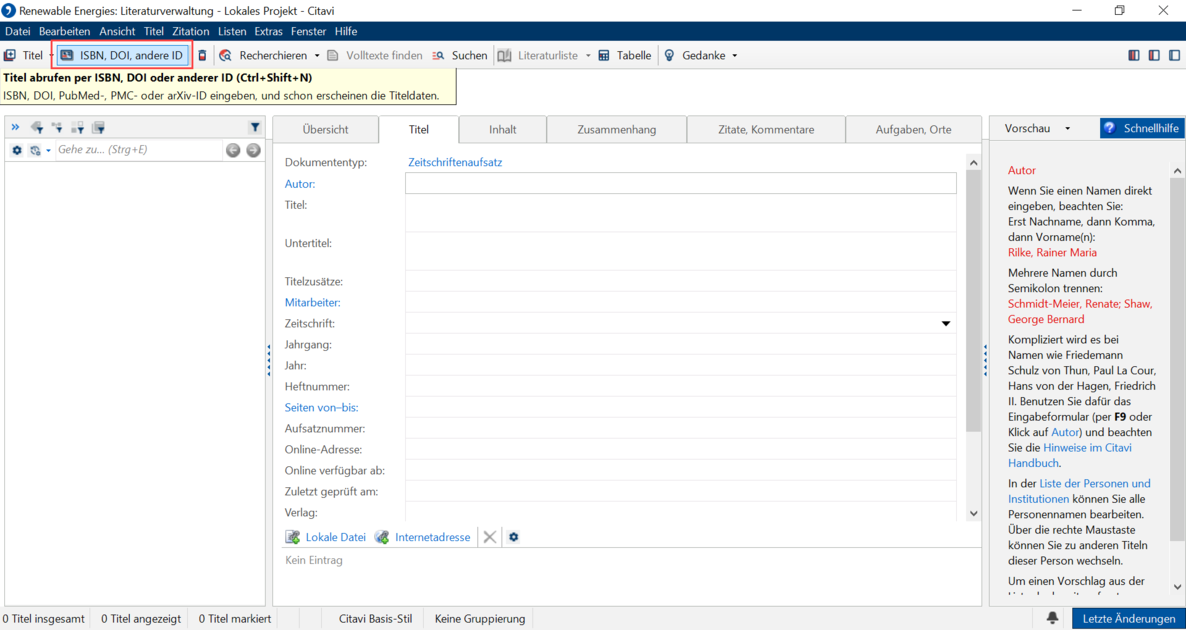Click the ISBN, DOI, andere ID button
1186x630 pixels.
coord(123,55)
